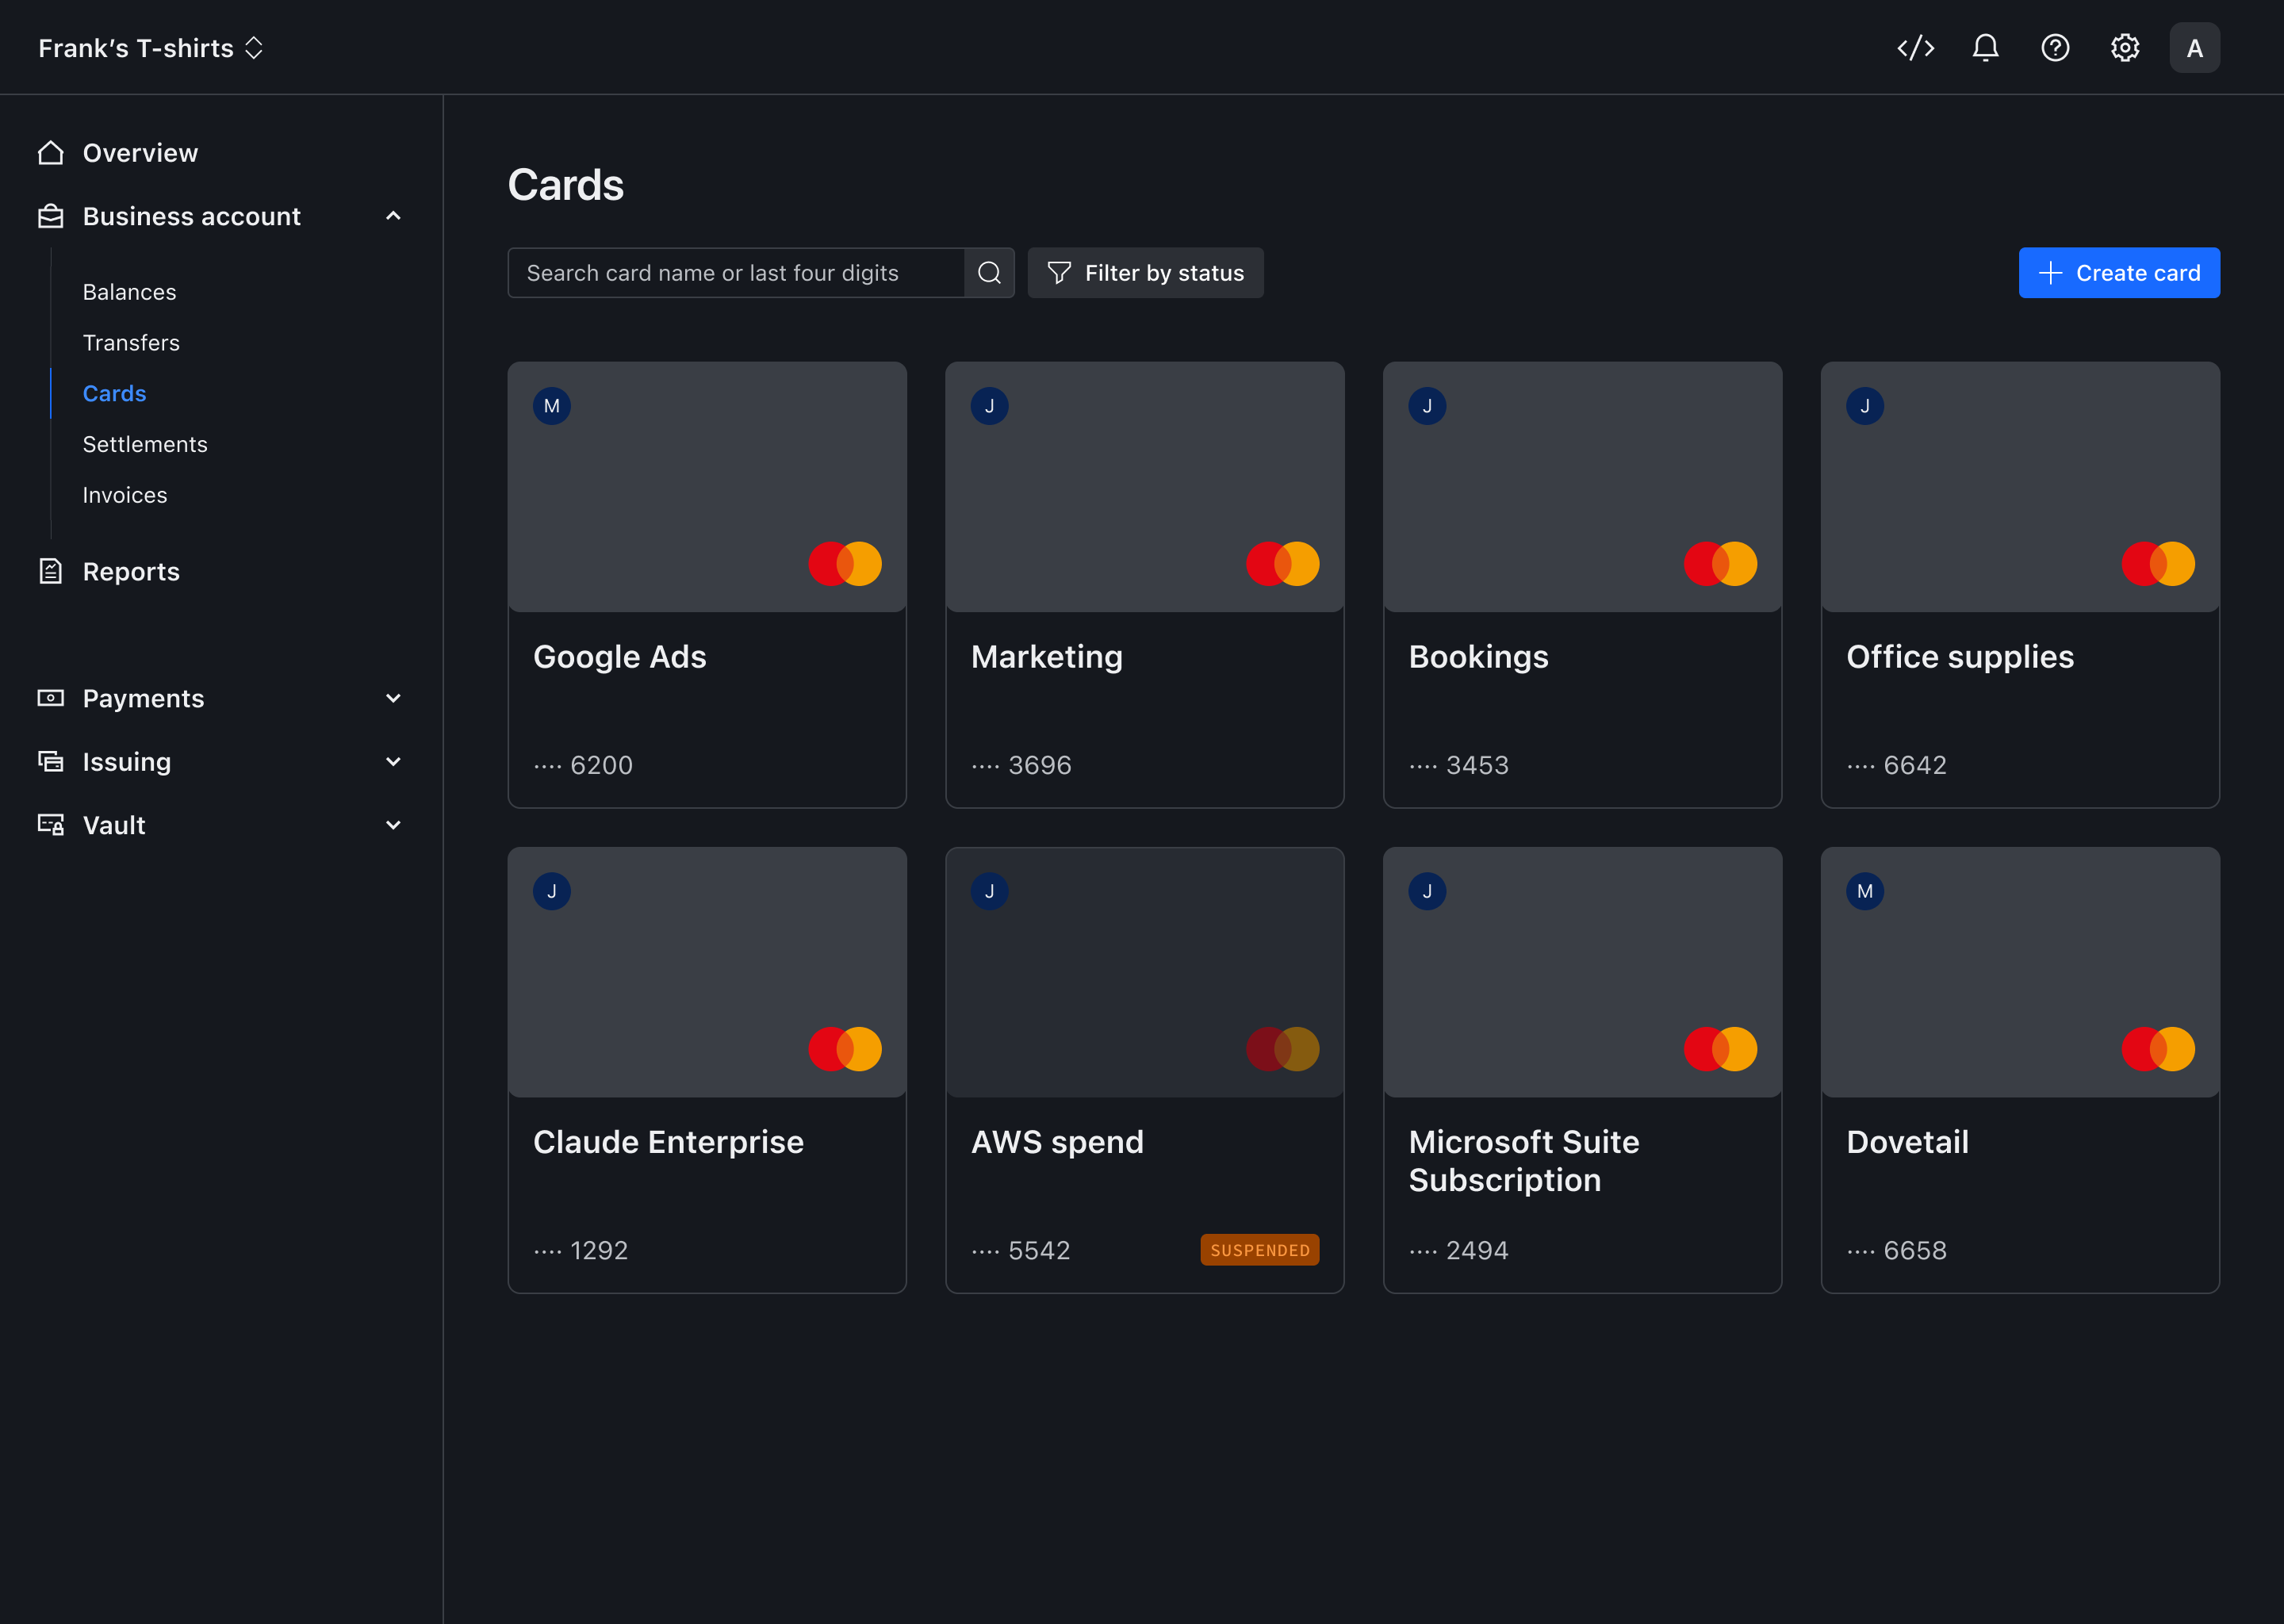Click the Vault lock icon
The height and width of the screenshot is (1624, 2284).
pos(51,825)
